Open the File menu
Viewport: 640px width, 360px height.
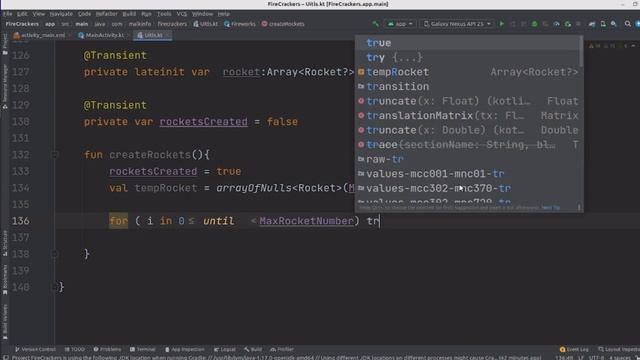click(8, 14)
